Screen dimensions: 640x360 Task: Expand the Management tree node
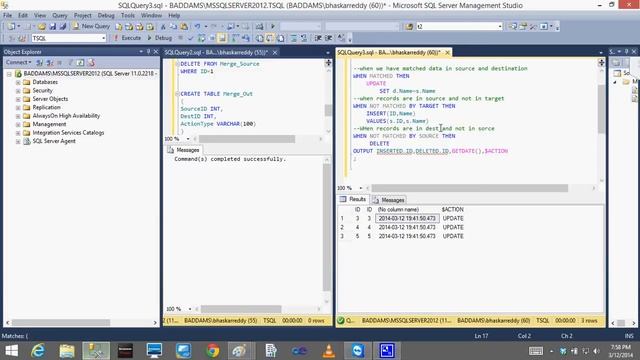[18, 124]
